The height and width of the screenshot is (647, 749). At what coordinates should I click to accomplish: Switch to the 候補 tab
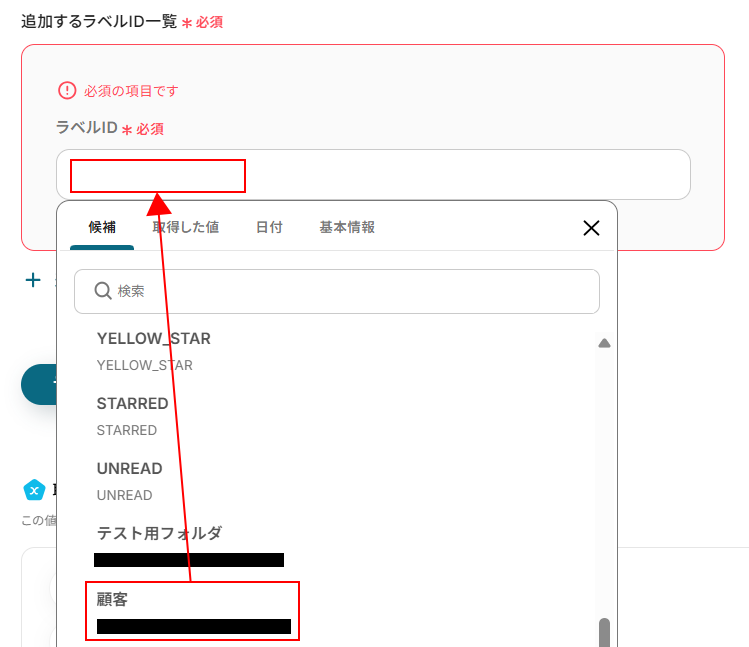pyautogui.click(x=102, y=227)
